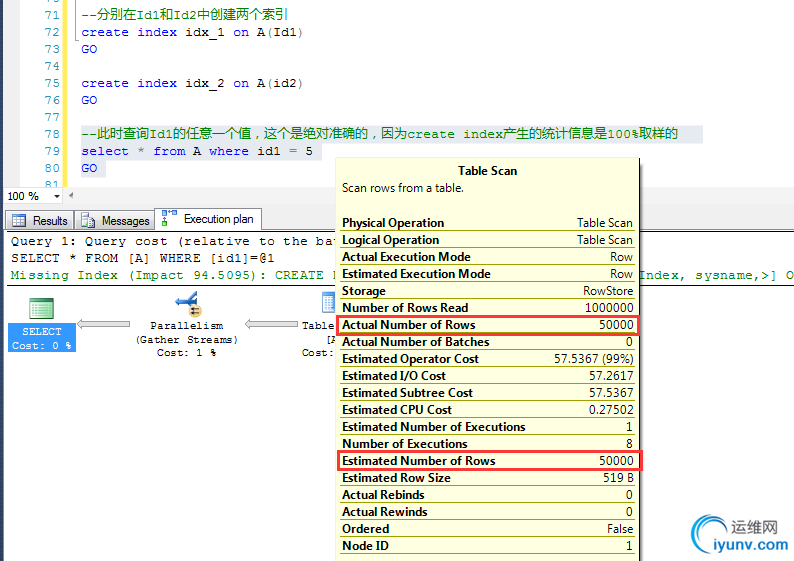Viewport: 794px width, 561px height.
Task: Click the Table Scan operator icon
Action: (x=328, y=302)
